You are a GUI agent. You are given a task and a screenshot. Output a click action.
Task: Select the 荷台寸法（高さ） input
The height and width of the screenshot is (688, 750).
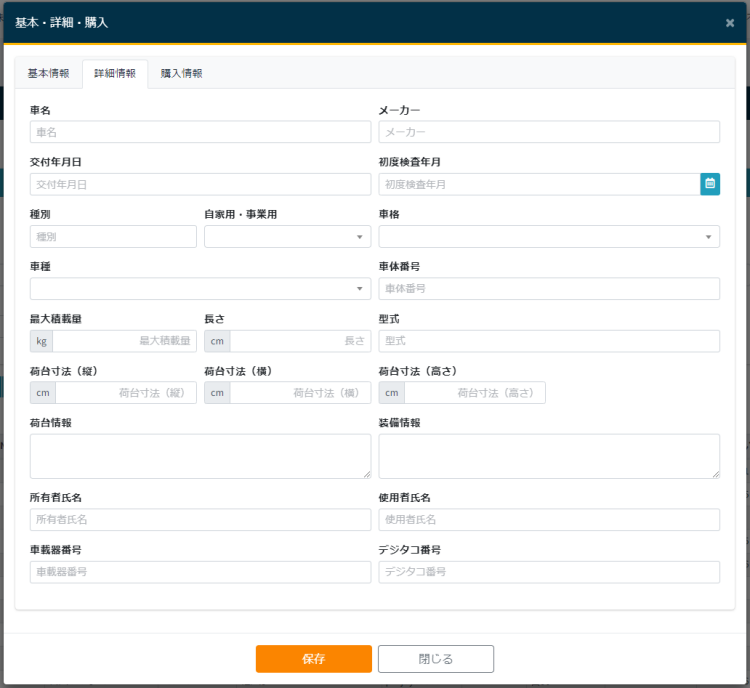coord(474,393)
